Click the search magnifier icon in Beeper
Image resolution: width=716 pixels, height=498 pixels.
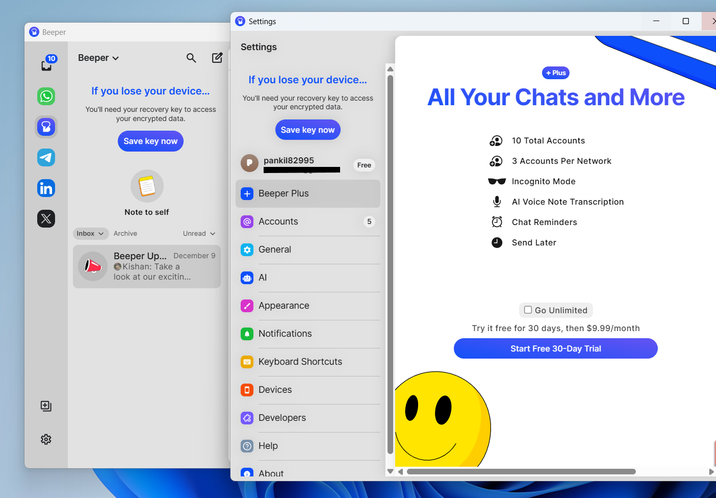[x=192, y=59]
